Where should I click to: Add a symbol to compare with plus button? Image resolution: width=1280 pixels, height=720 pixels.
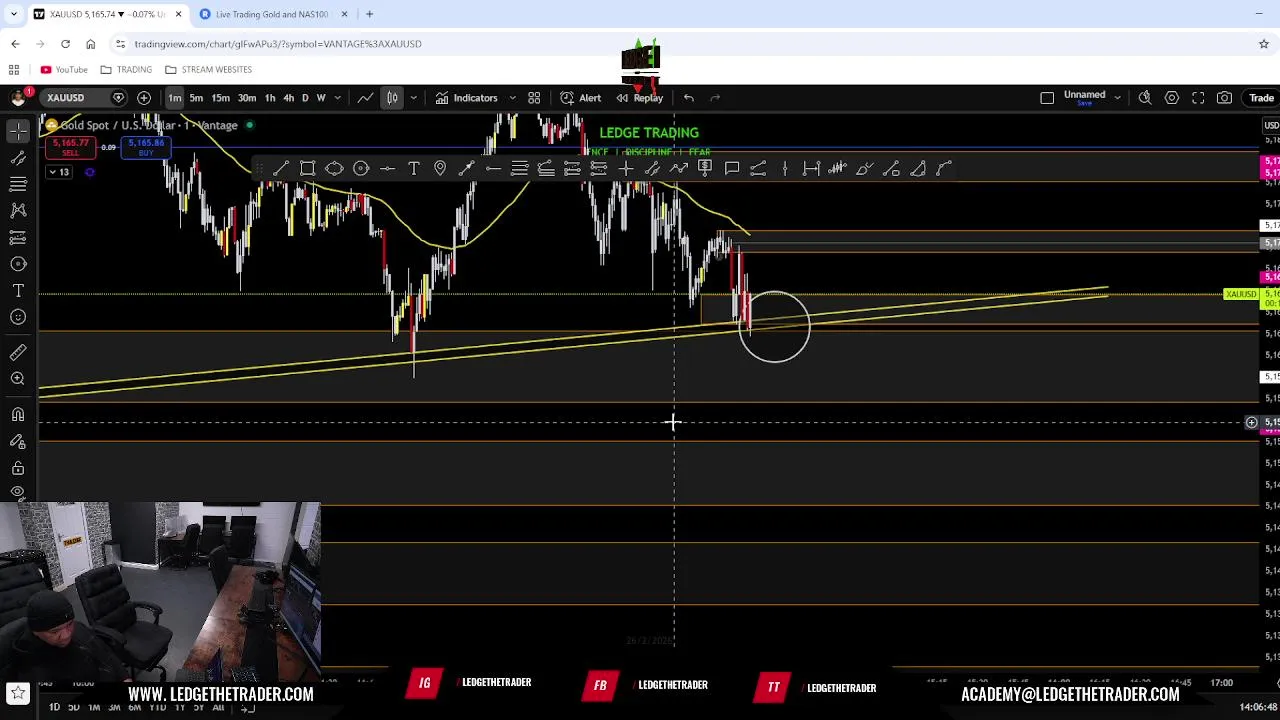[144, 98]
